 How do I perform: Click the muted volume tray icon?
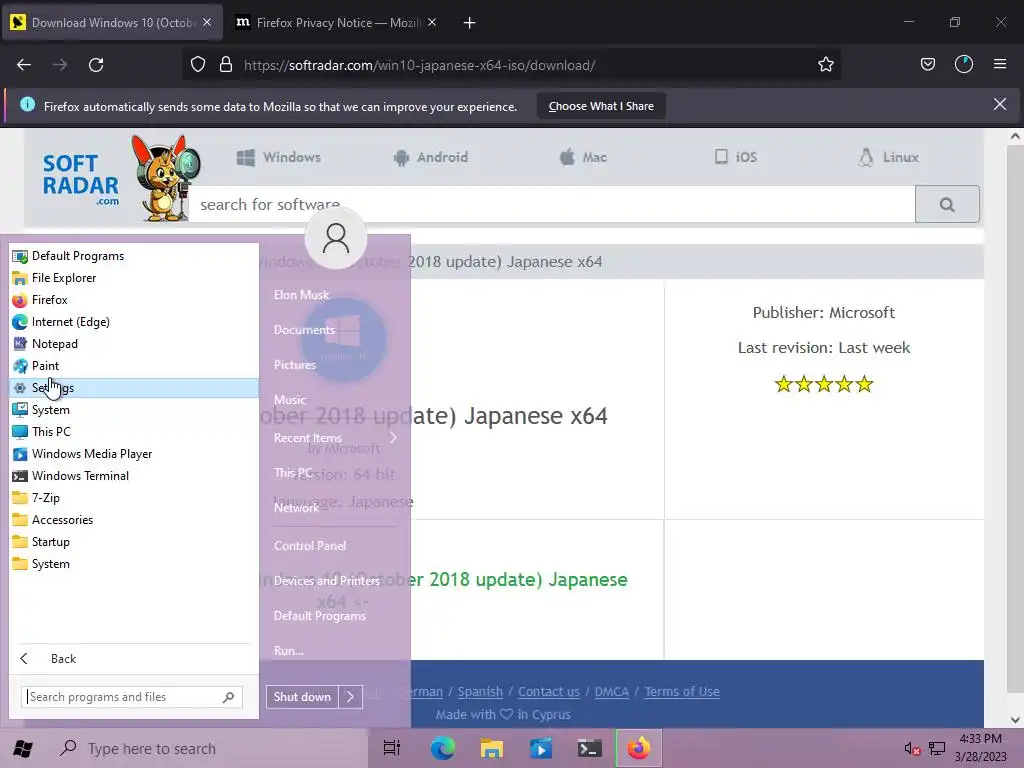point(912,749)
